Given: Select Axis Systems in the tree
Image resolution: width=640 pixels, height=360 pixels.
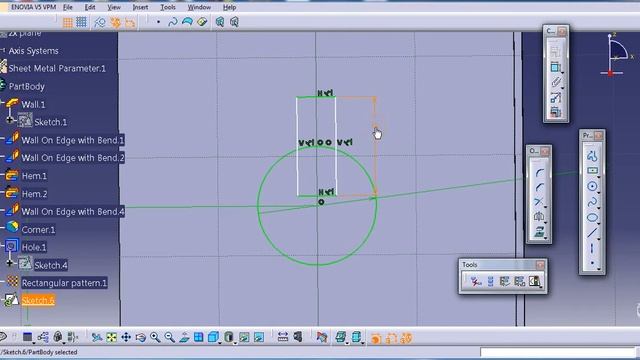Looking at the screenshot, I should [x=33, y=51].
